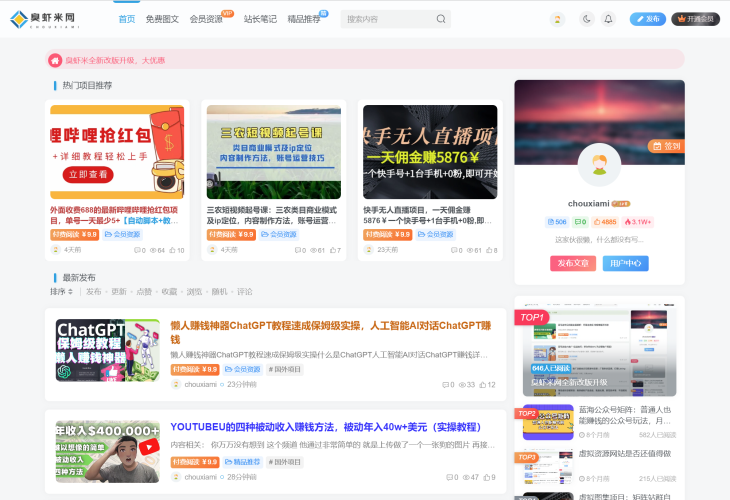730x500 pixels.
Task: Click user avatar icon in header
Action: click(x=557, y=19)
